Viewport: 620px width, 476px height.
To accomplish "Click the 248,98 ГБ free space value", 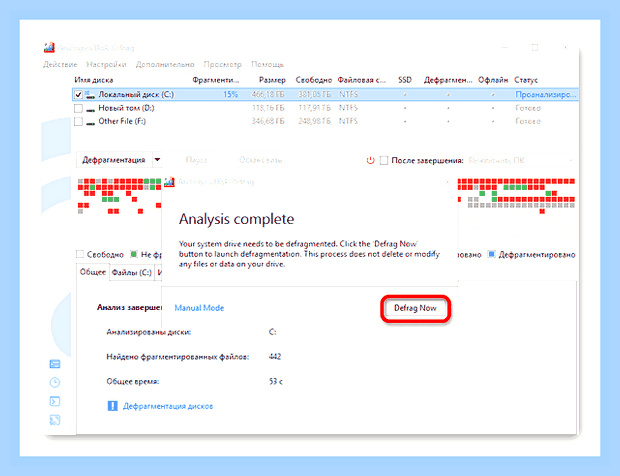I will tap(314, 121).
